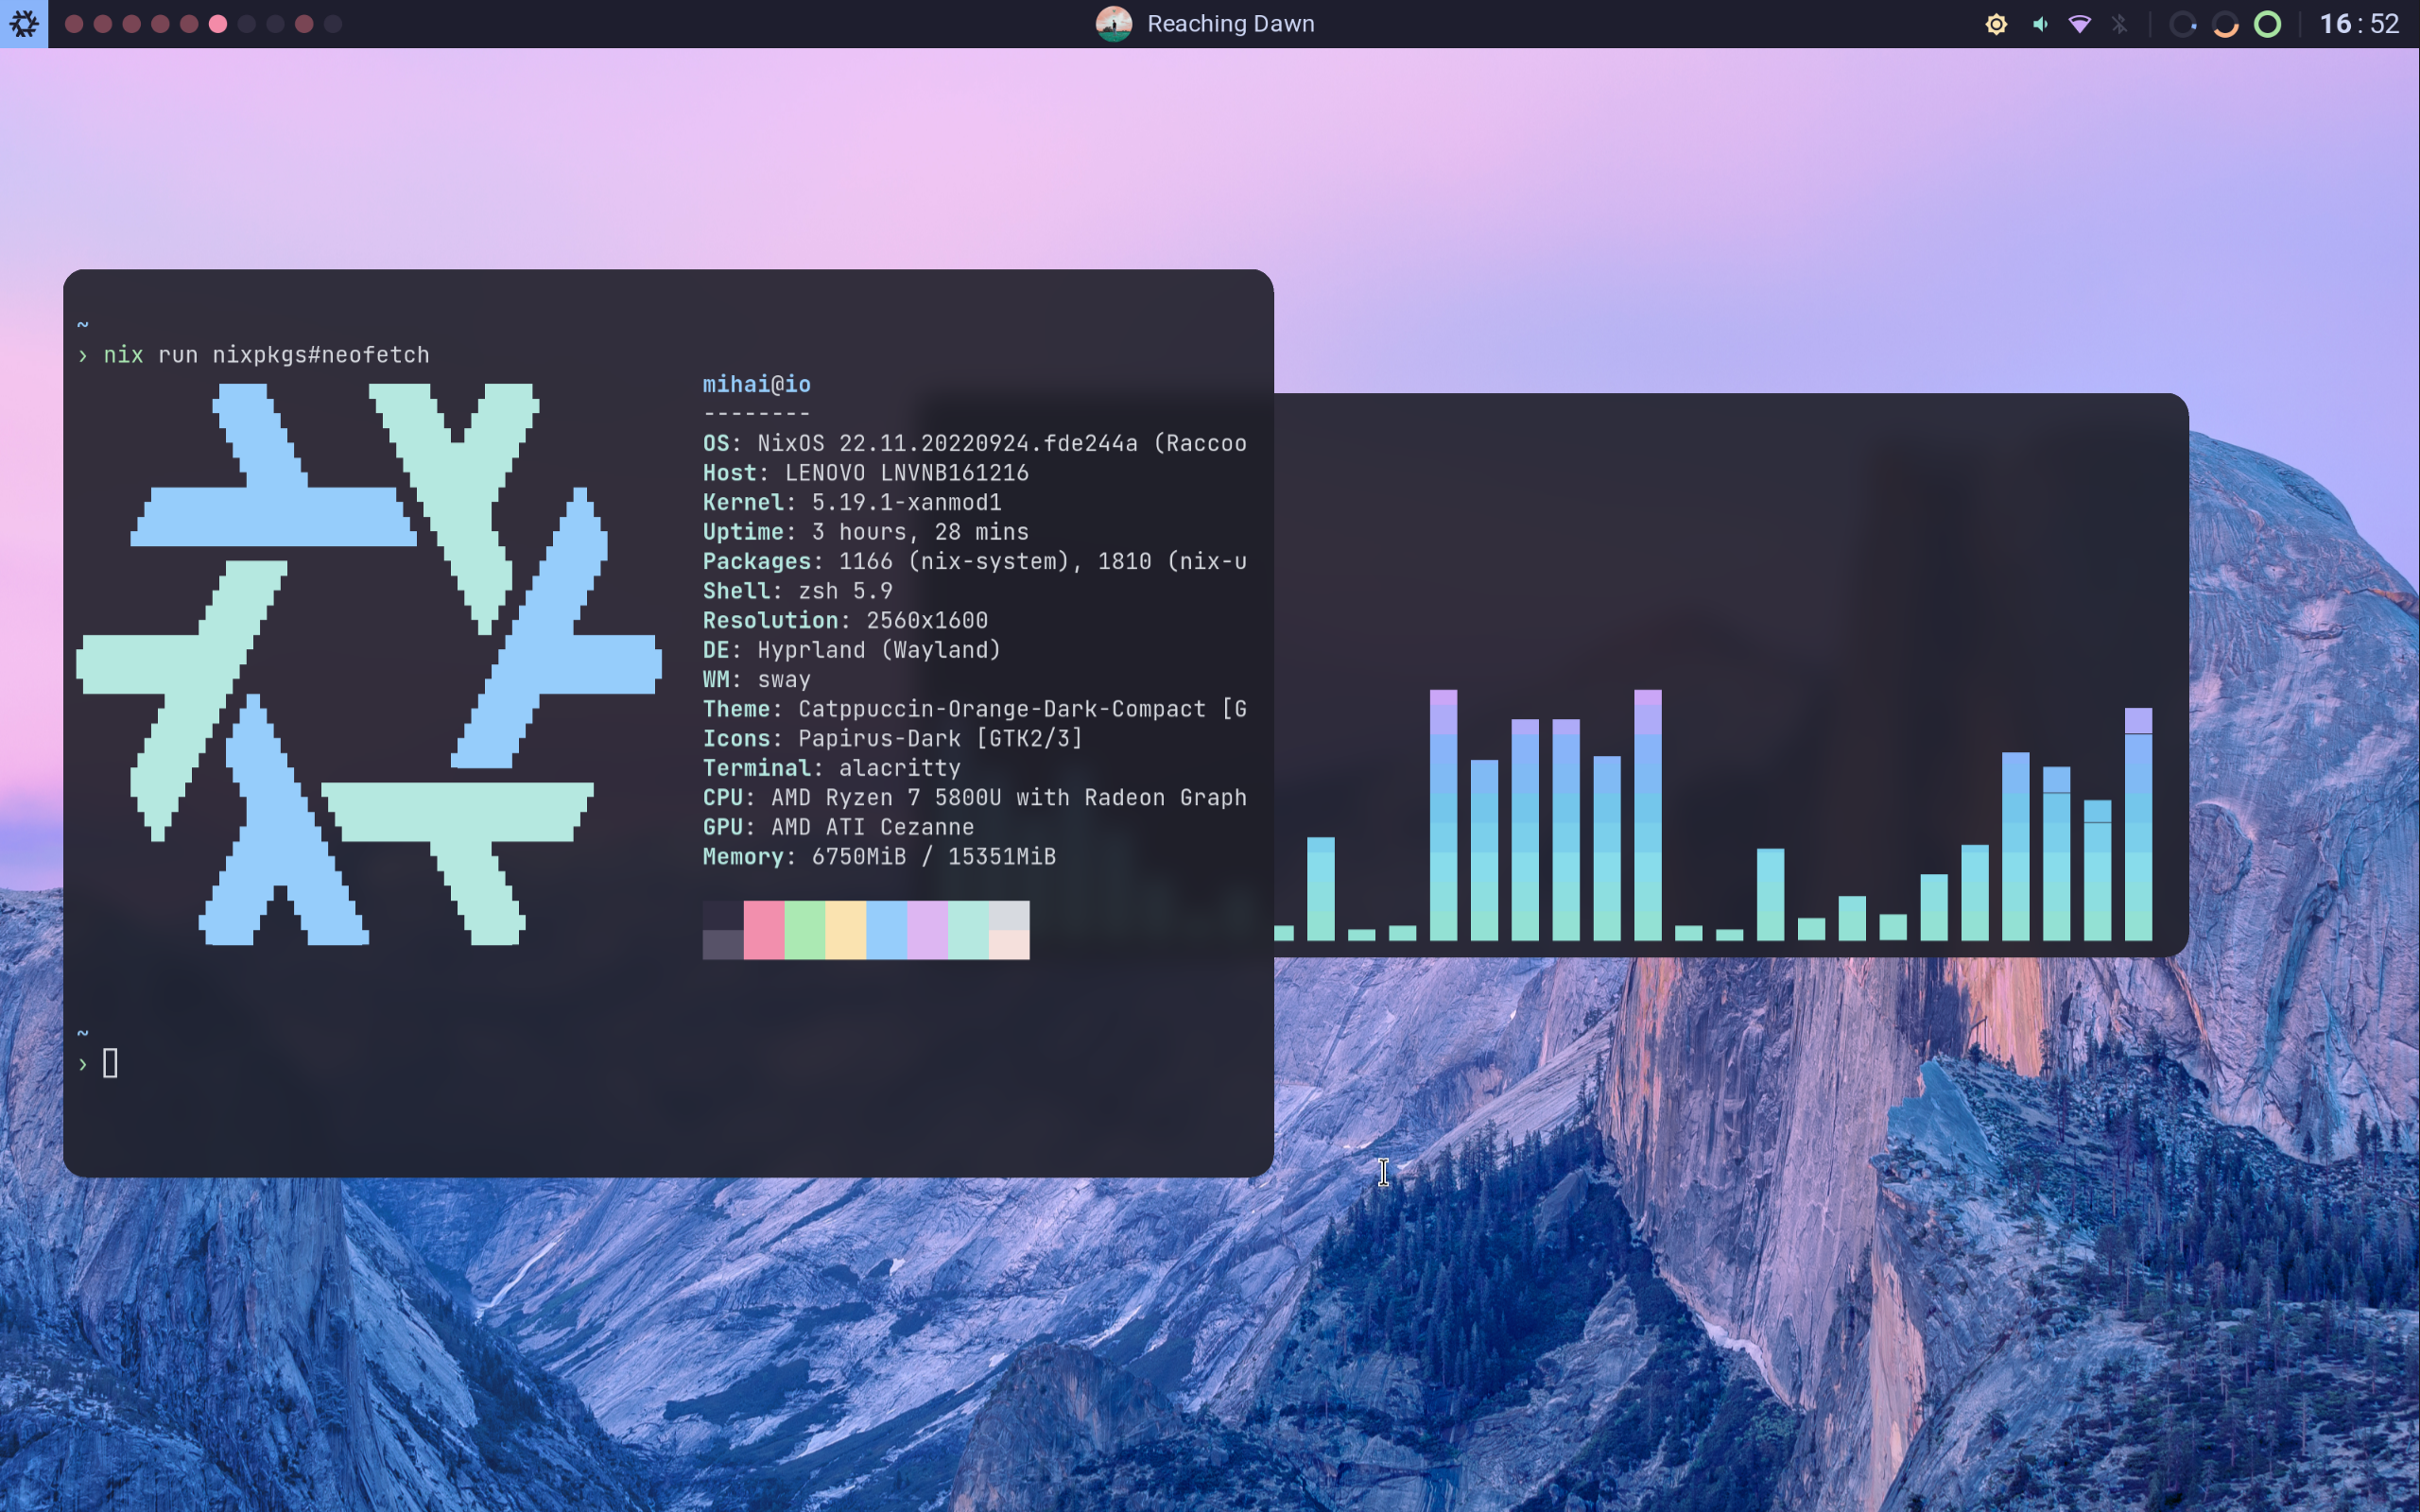Switch to the ninth workspace dot

(304, 24)
